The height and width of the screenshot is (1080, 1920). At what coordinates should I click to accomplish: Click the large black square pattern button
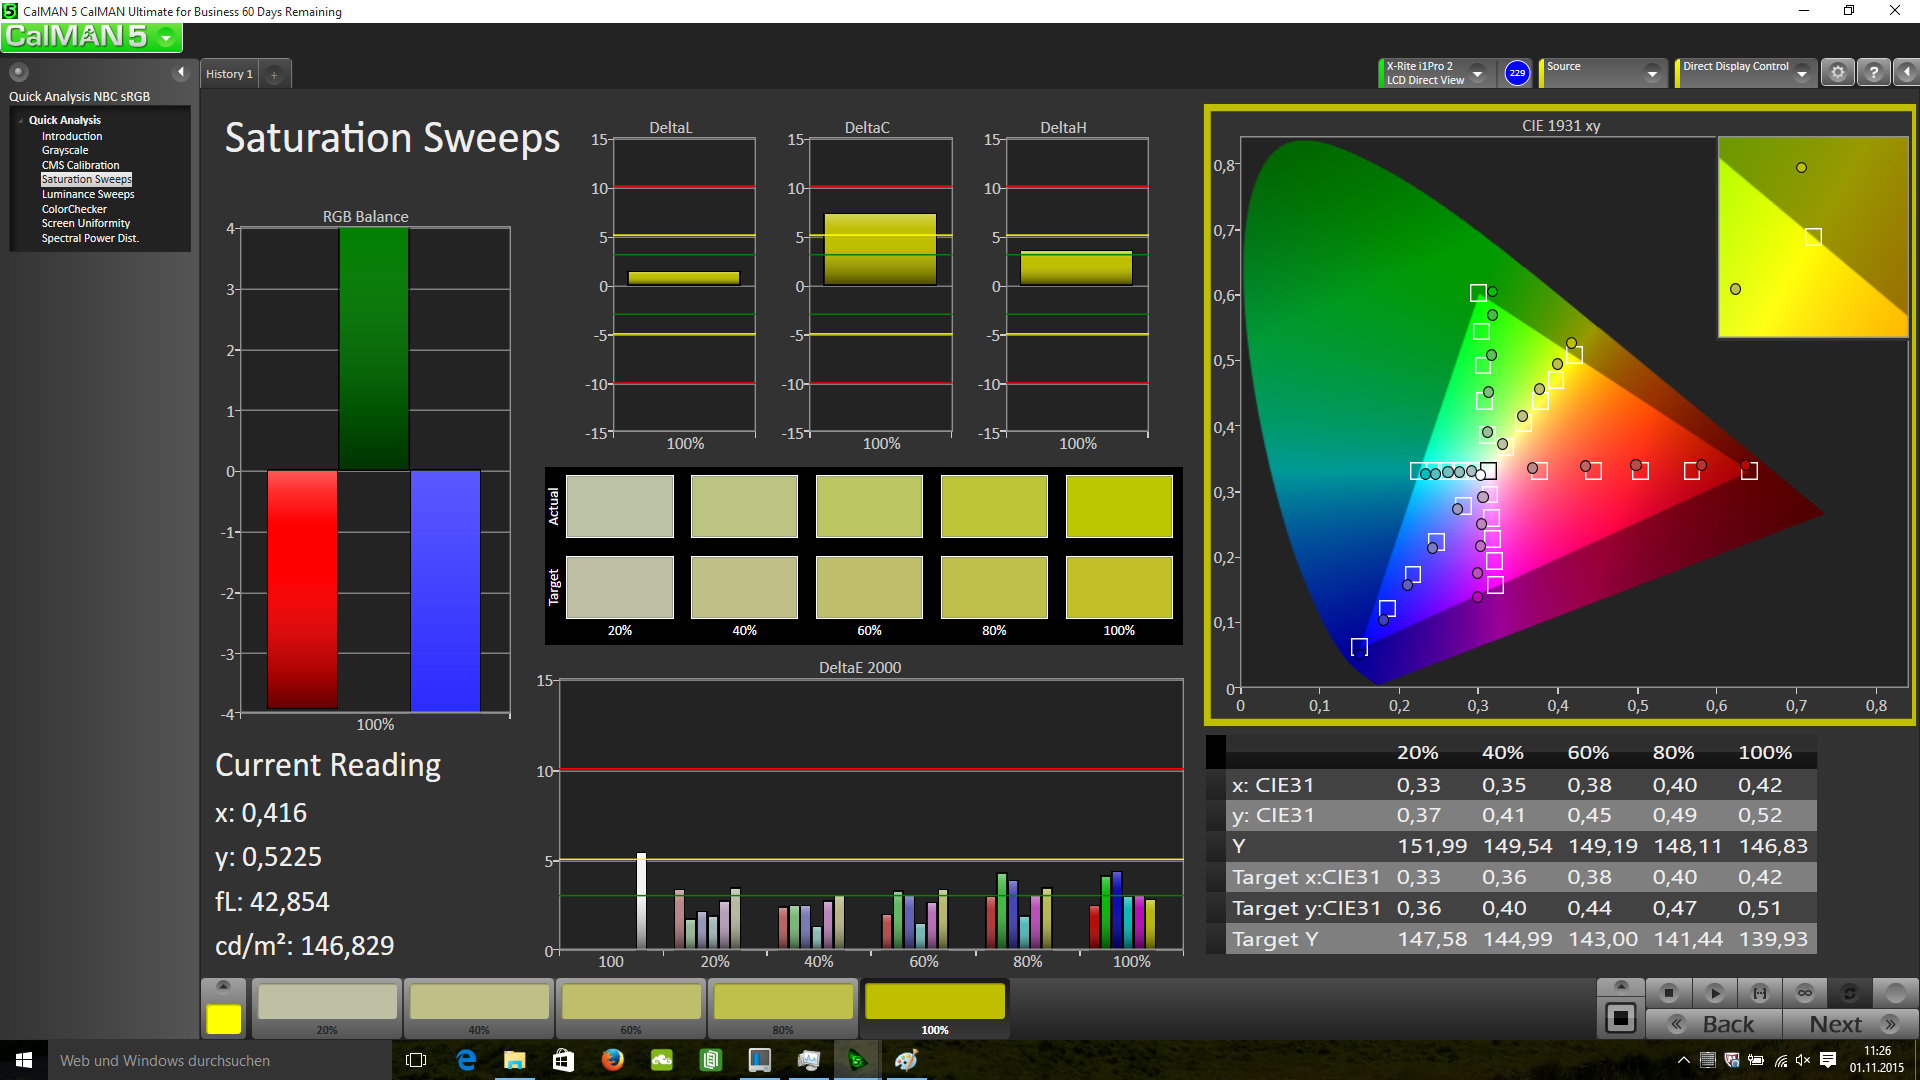pos(1620,1019)
